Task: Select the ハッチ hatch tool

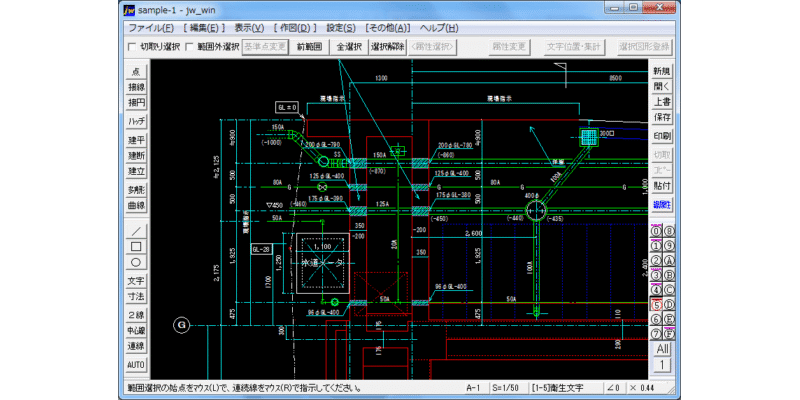Action: click(136, 121)
